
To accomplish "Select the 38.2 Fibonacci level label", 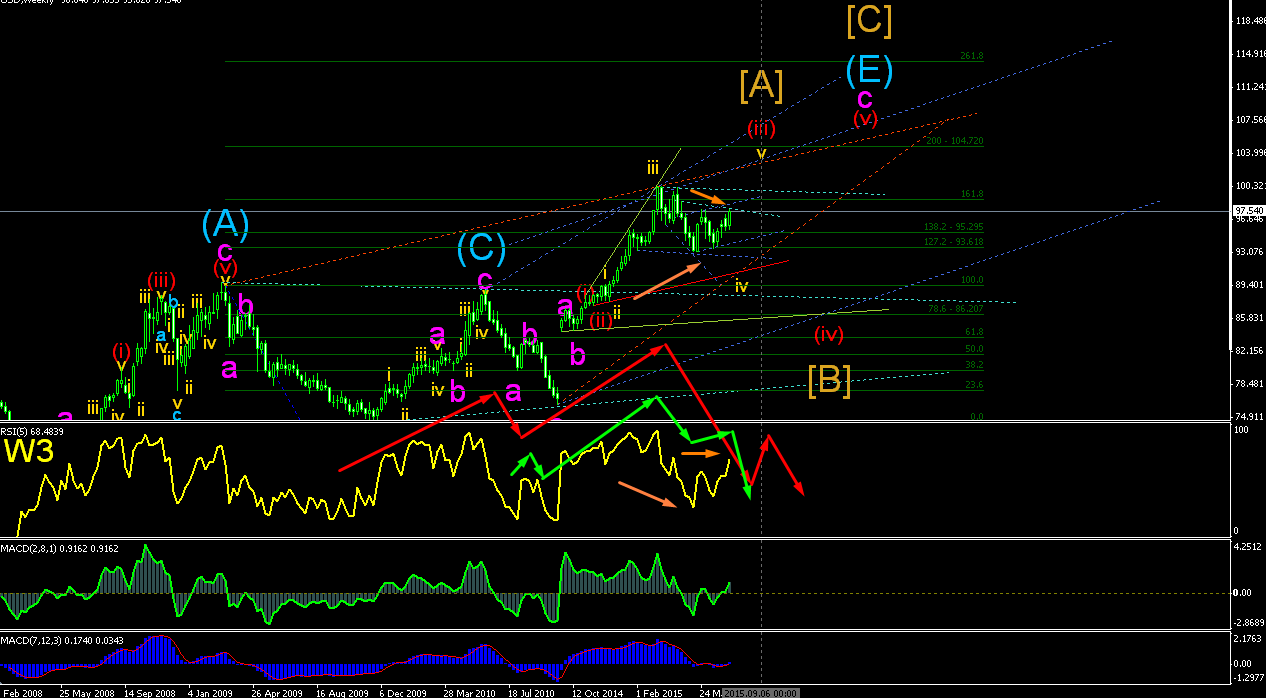I will (x=974, y=366).
